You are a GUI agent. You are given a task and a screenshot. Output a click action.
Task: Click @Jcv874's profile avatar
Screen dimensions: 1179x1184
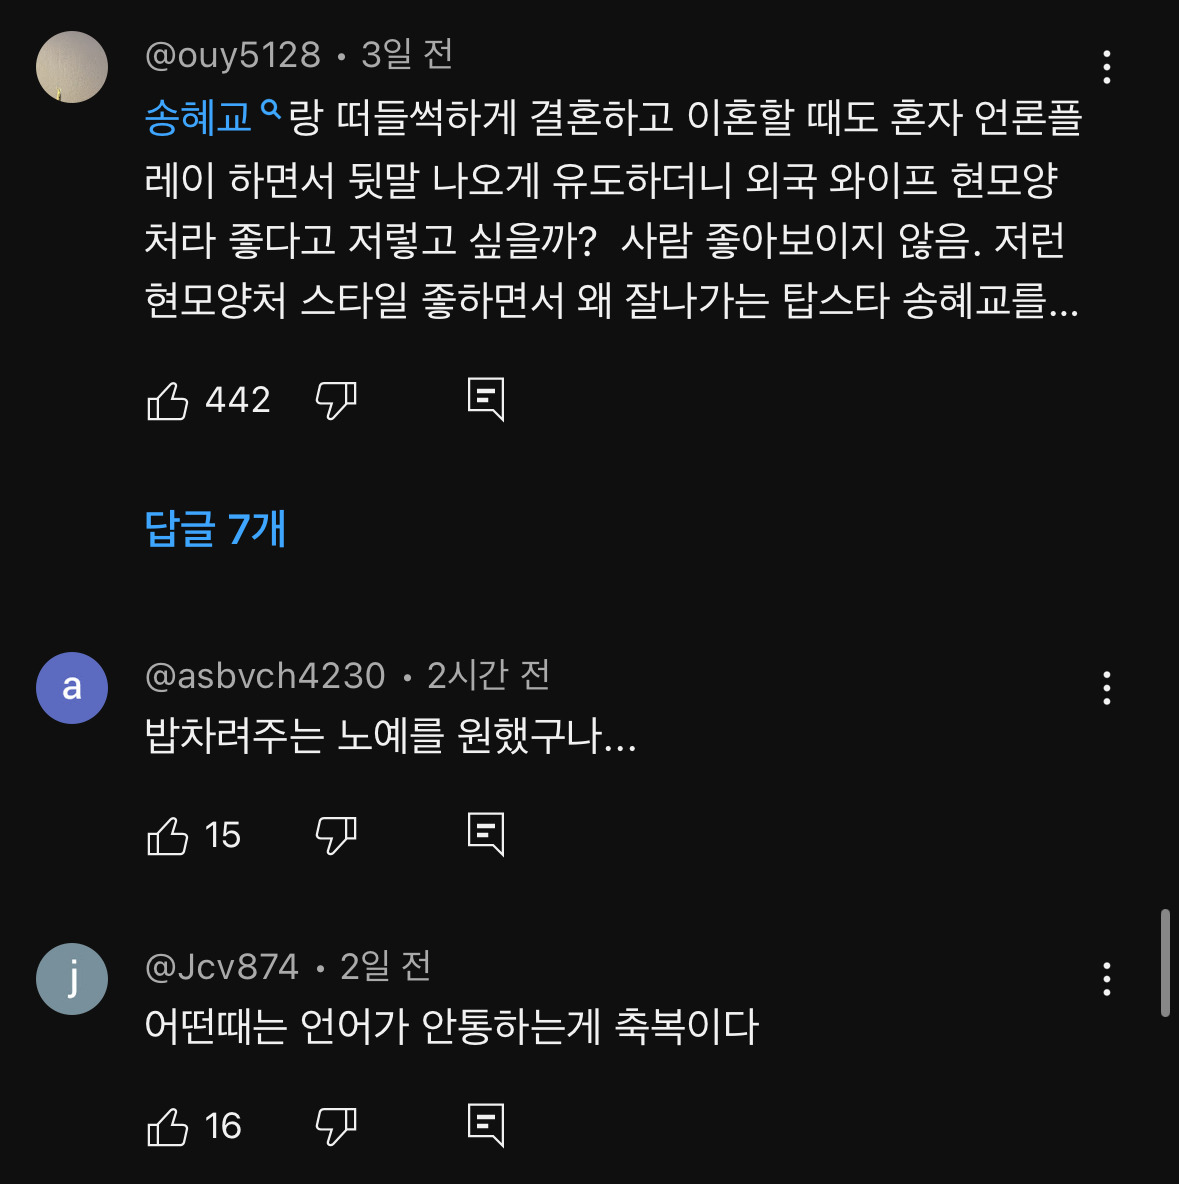click(x=71, y=979)
